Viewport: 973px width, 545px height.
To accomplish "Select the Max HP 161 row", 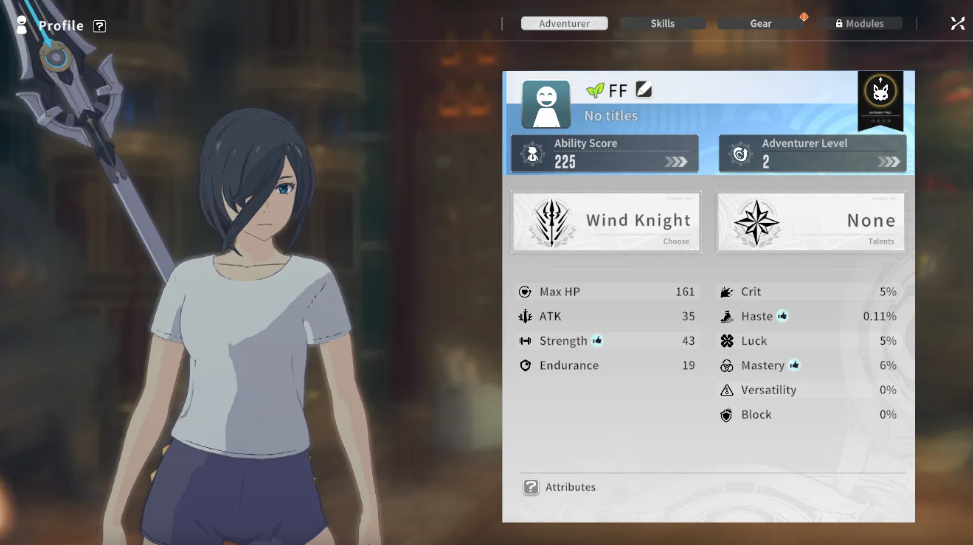I will [607, 292].
